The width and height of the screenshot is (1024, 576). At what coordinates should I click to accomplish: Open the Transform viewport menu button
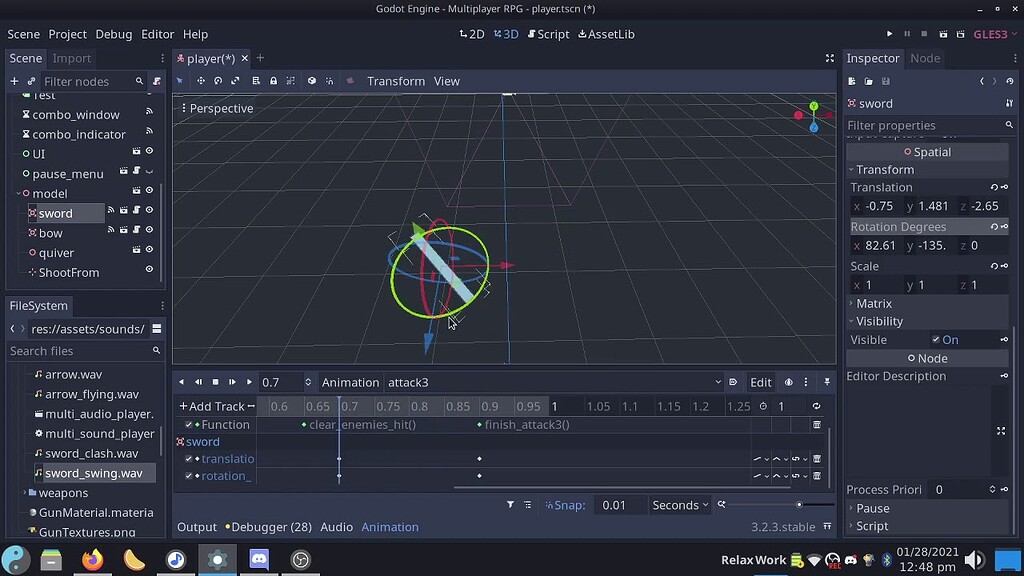point(396,81)
